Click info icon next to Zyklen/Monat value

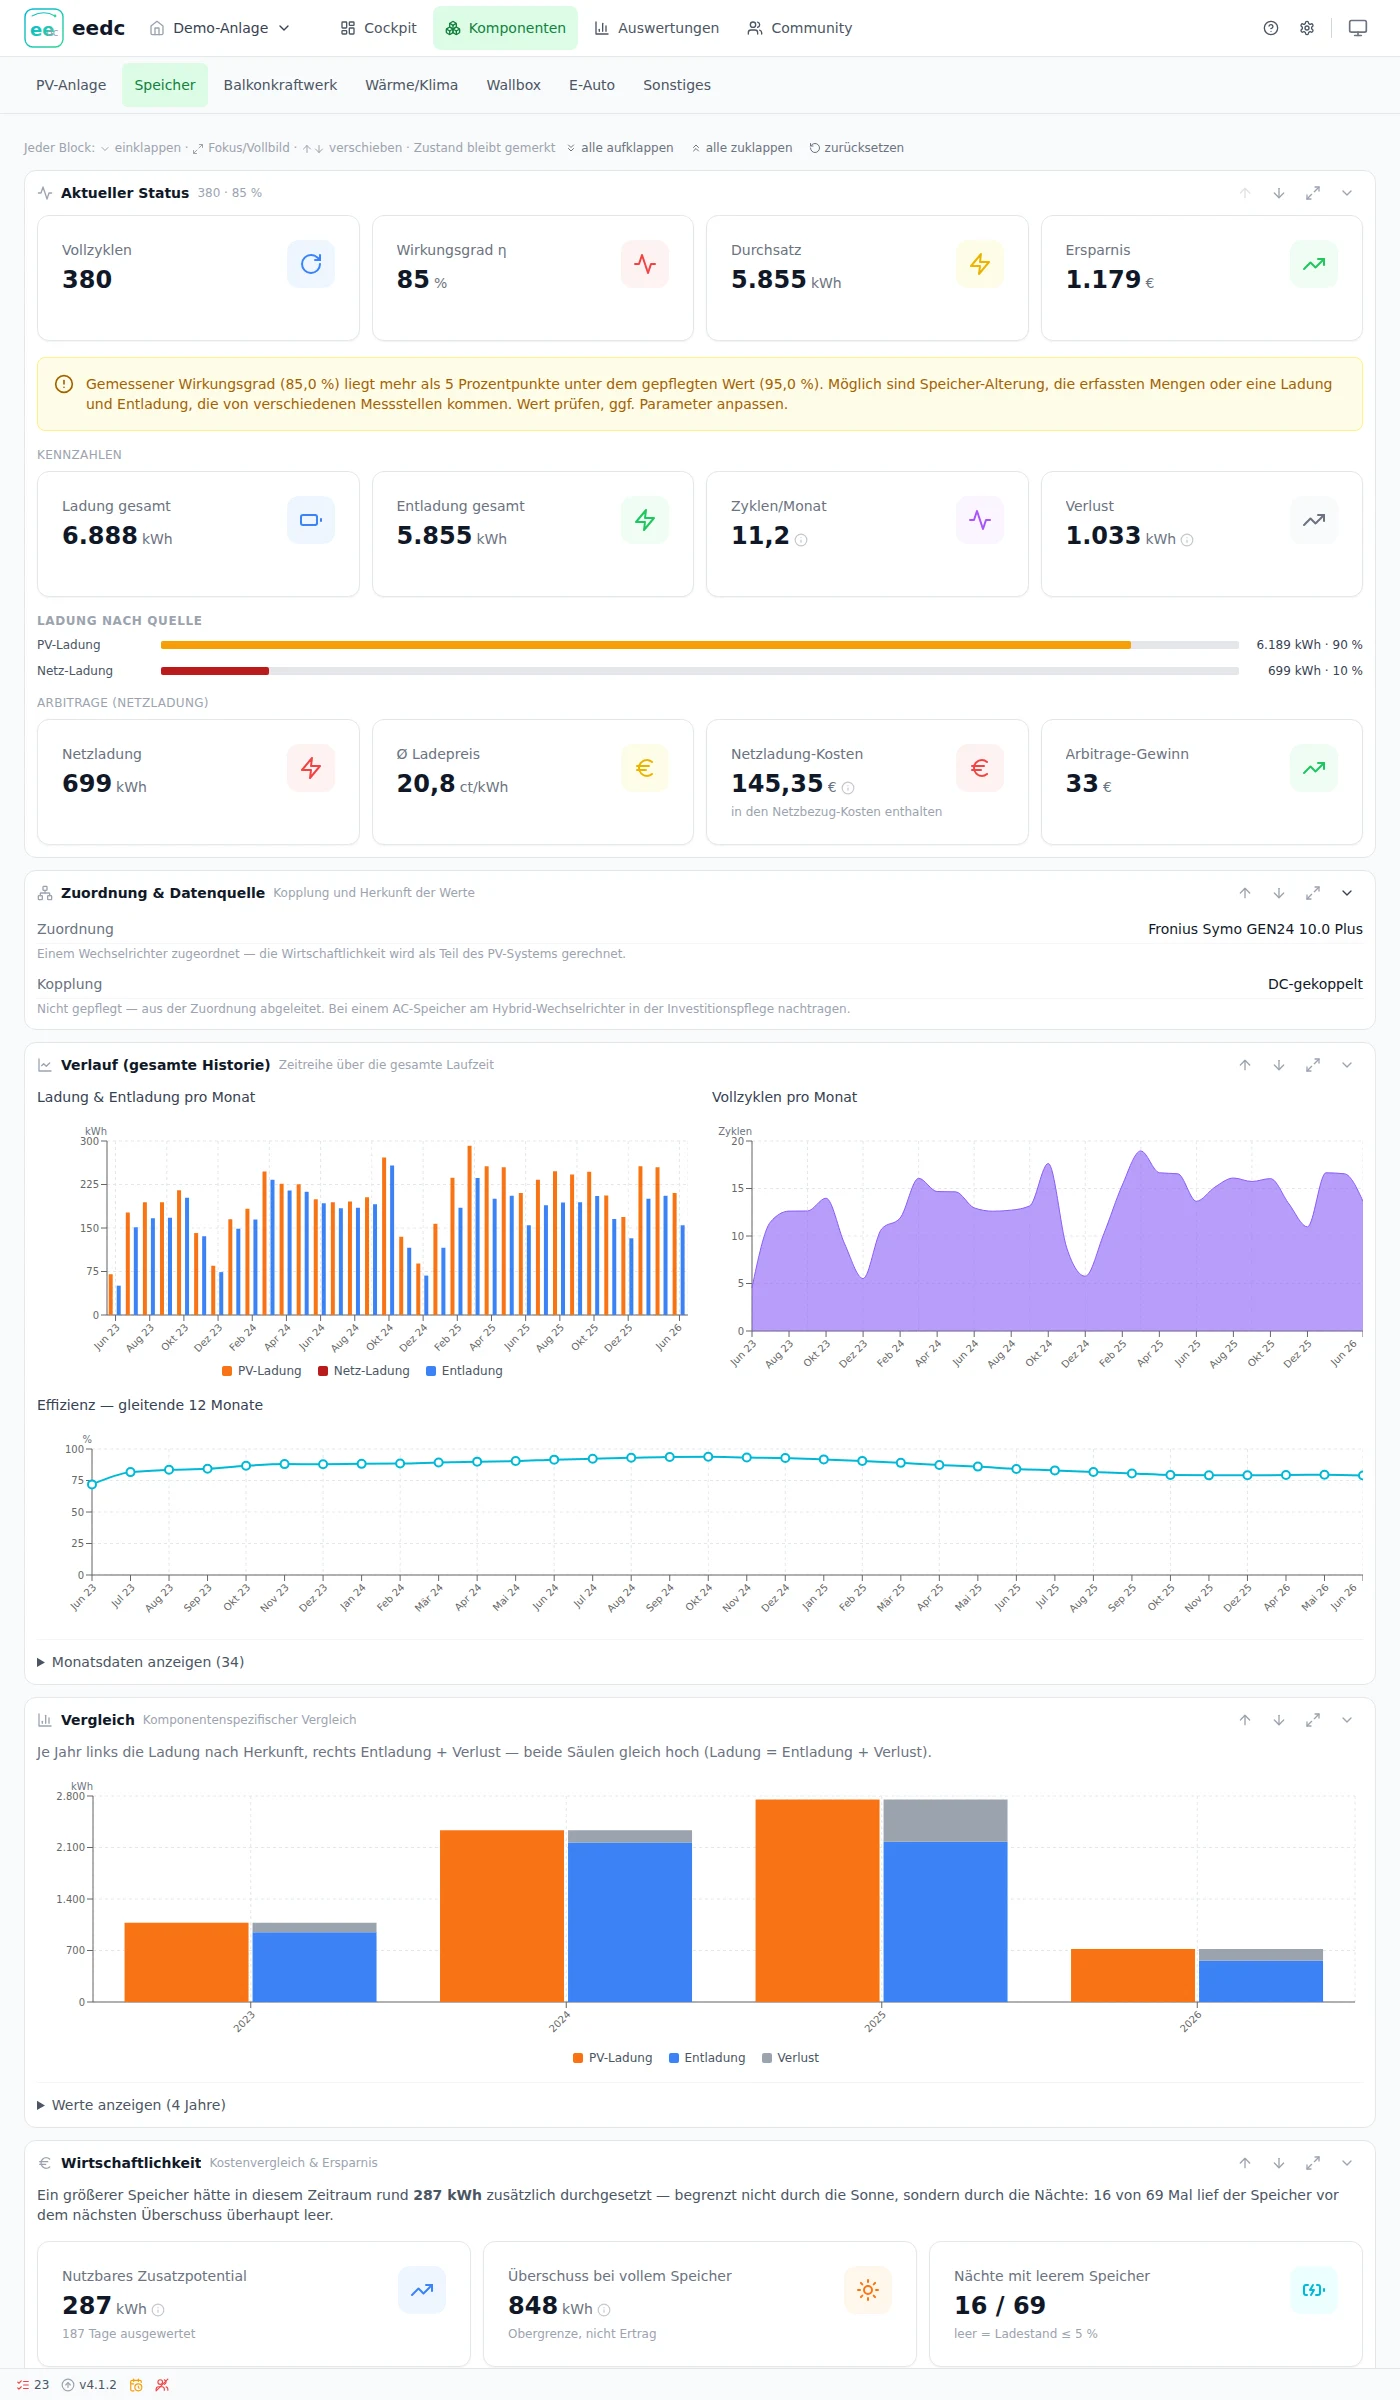801,540
